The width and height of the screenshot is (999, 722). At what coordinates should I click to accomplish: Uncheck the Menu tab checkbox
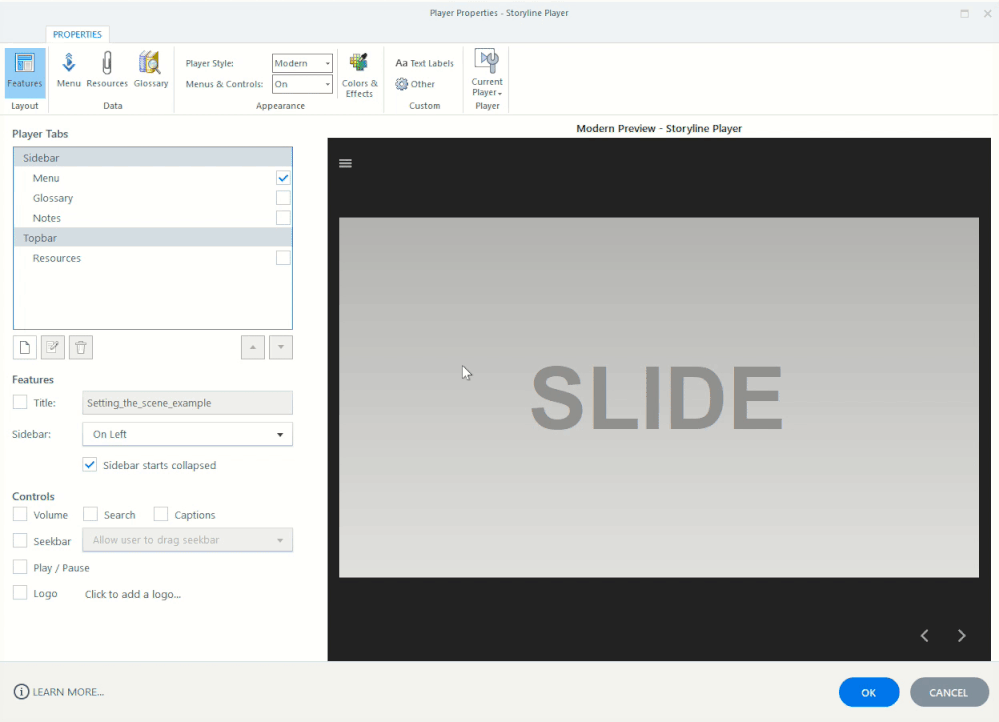pyautogui.click(x=283, y=178)
